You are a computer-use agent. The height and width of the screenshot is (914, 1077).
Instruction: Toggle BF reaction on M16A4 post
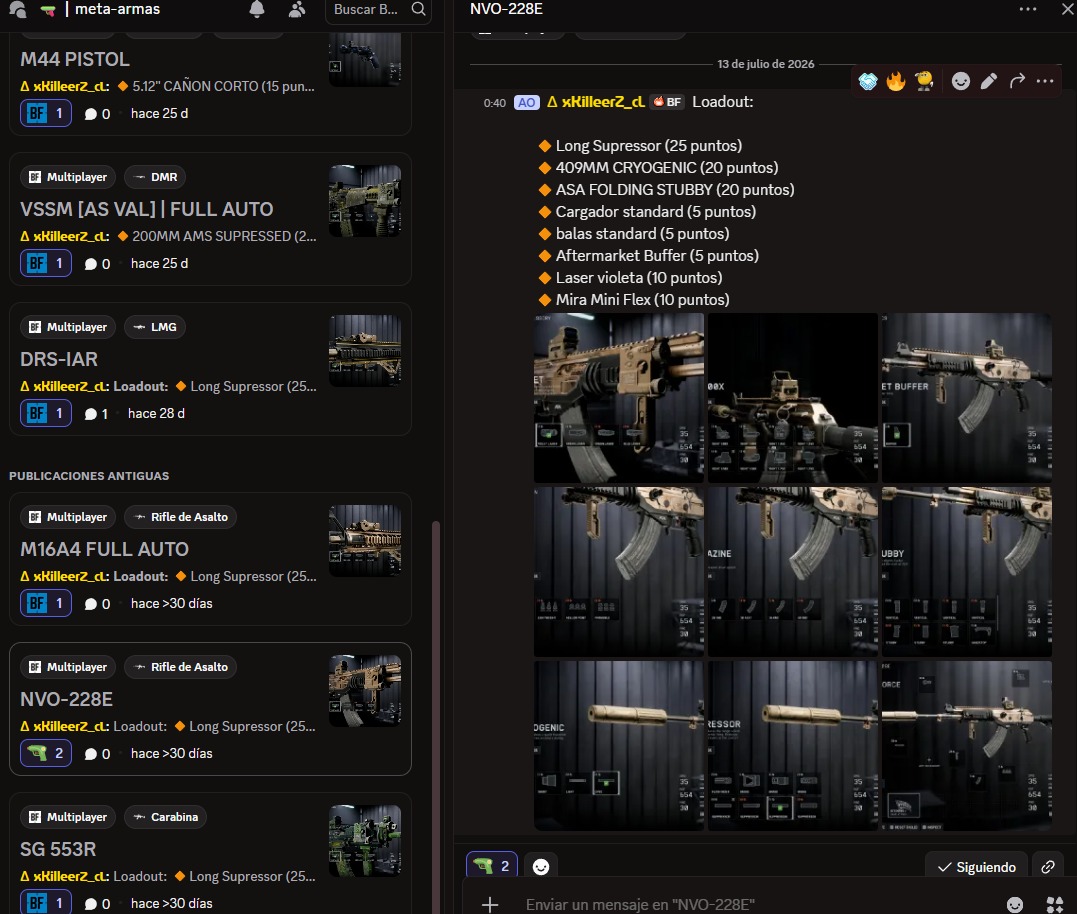coord(46,603)
